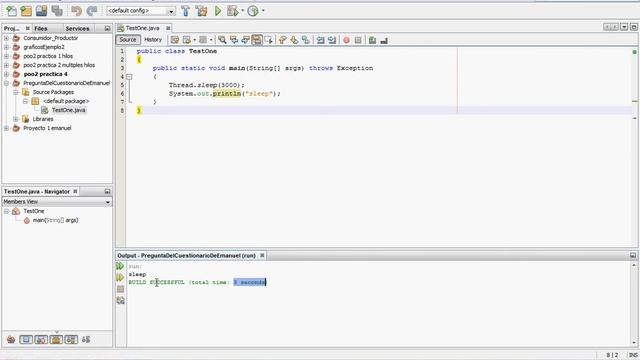
Task: Click the Find Next Occurrence editor icon
Action: tap(245, 40)
